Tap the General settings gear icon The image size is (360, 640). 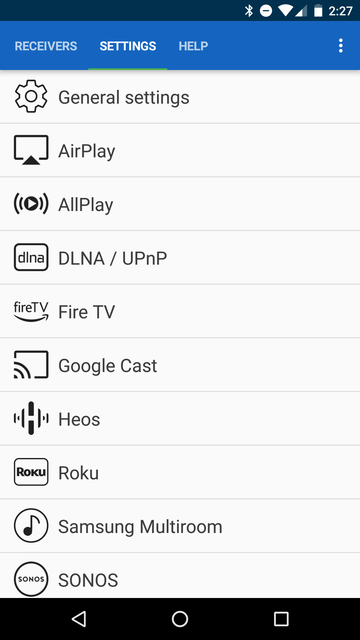pyautogui.click(x=31, y=96)
